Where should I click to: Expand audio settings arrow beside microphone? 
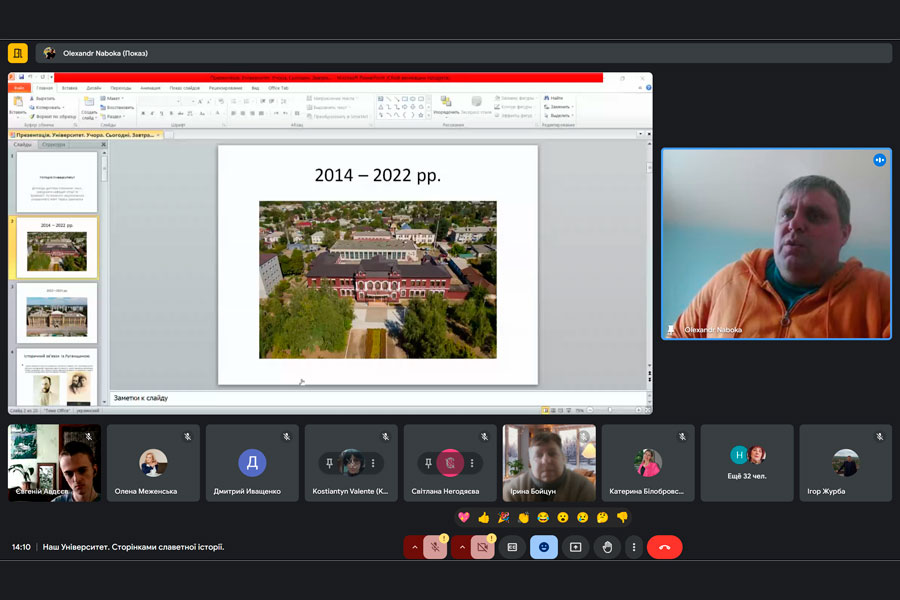[x=414, y=547]
